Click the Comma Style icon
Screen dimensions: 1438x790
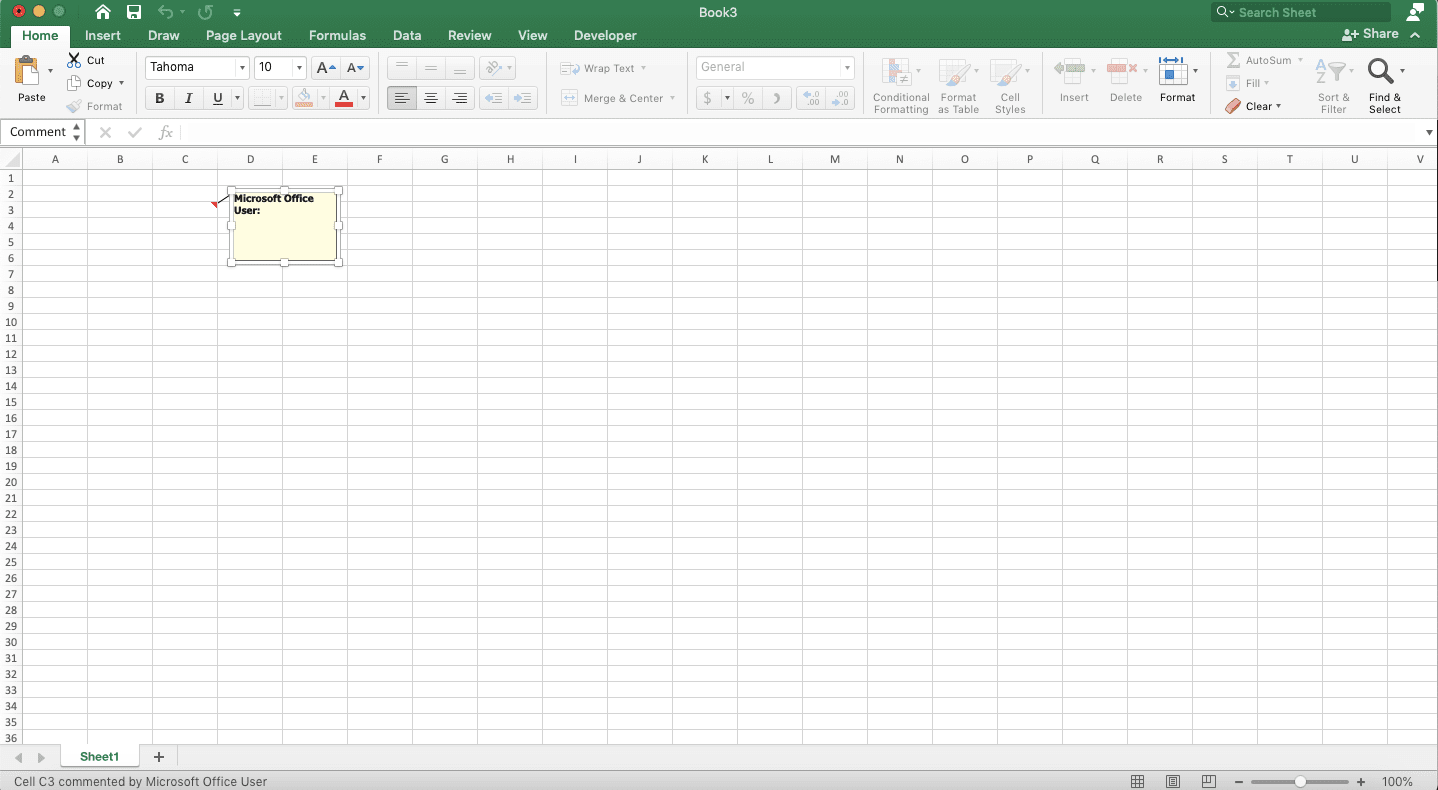click(777, 98)
